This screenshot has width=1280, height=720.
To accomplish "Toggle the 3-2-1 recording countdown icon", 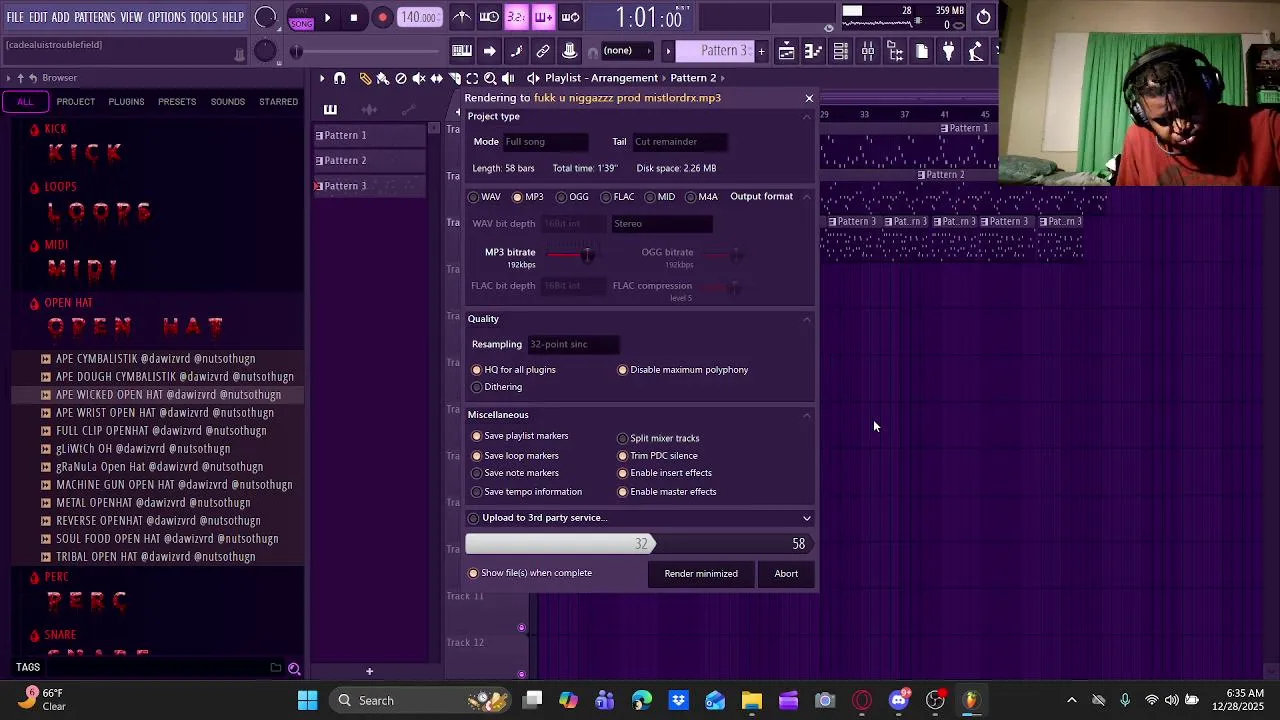I will tap(516, 17).
